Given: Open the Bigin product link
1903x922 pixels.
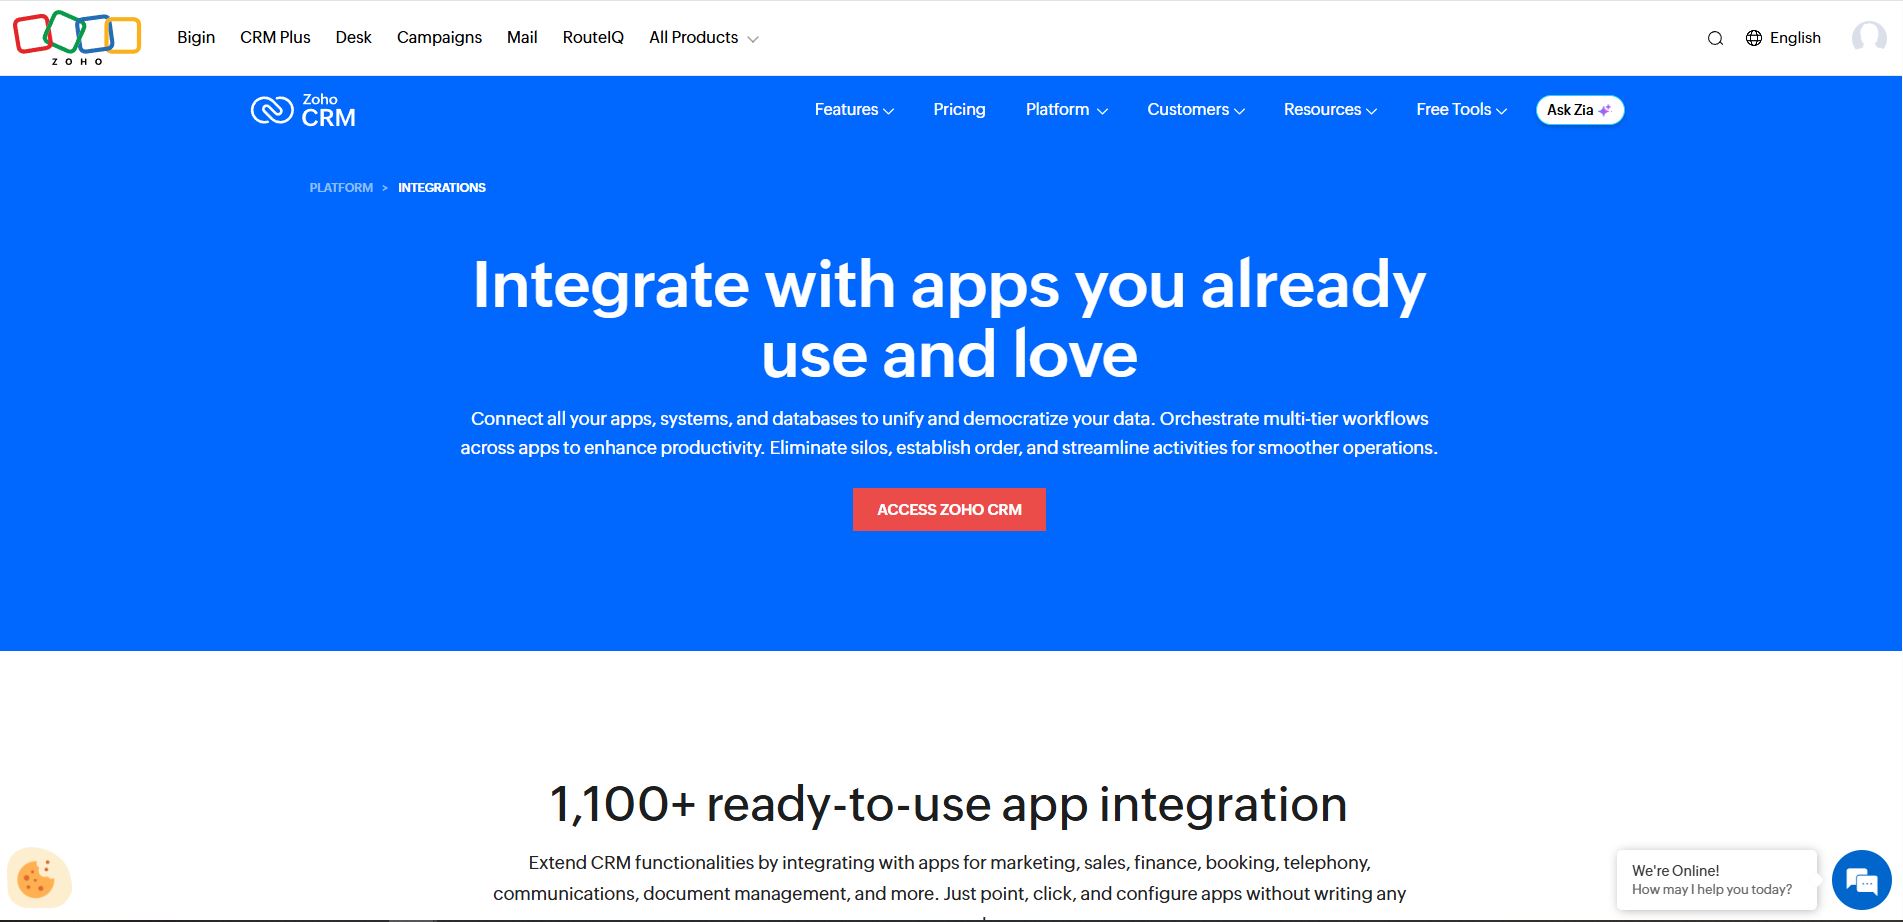Looking at the screenshot, I should [196, 37].
